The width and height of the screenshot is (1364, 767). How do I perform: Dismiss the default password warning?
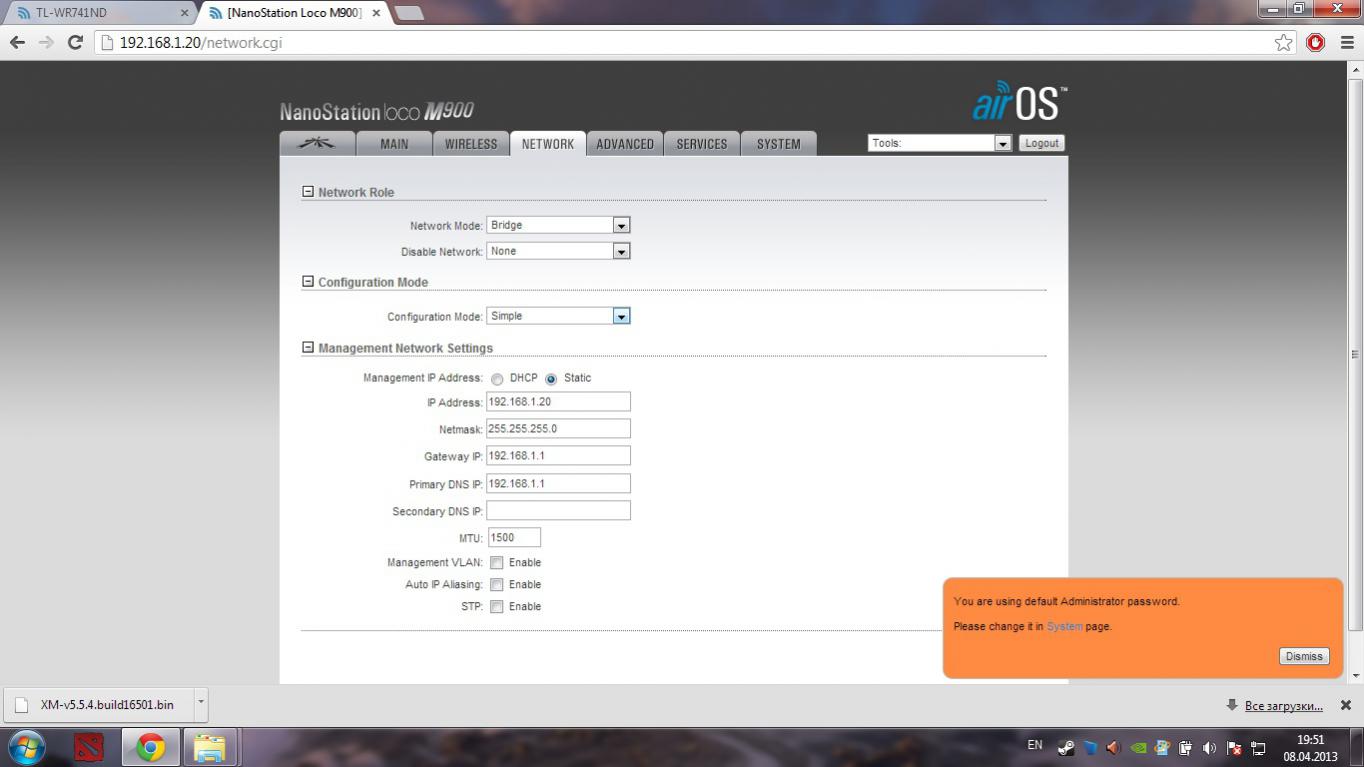1304,656
